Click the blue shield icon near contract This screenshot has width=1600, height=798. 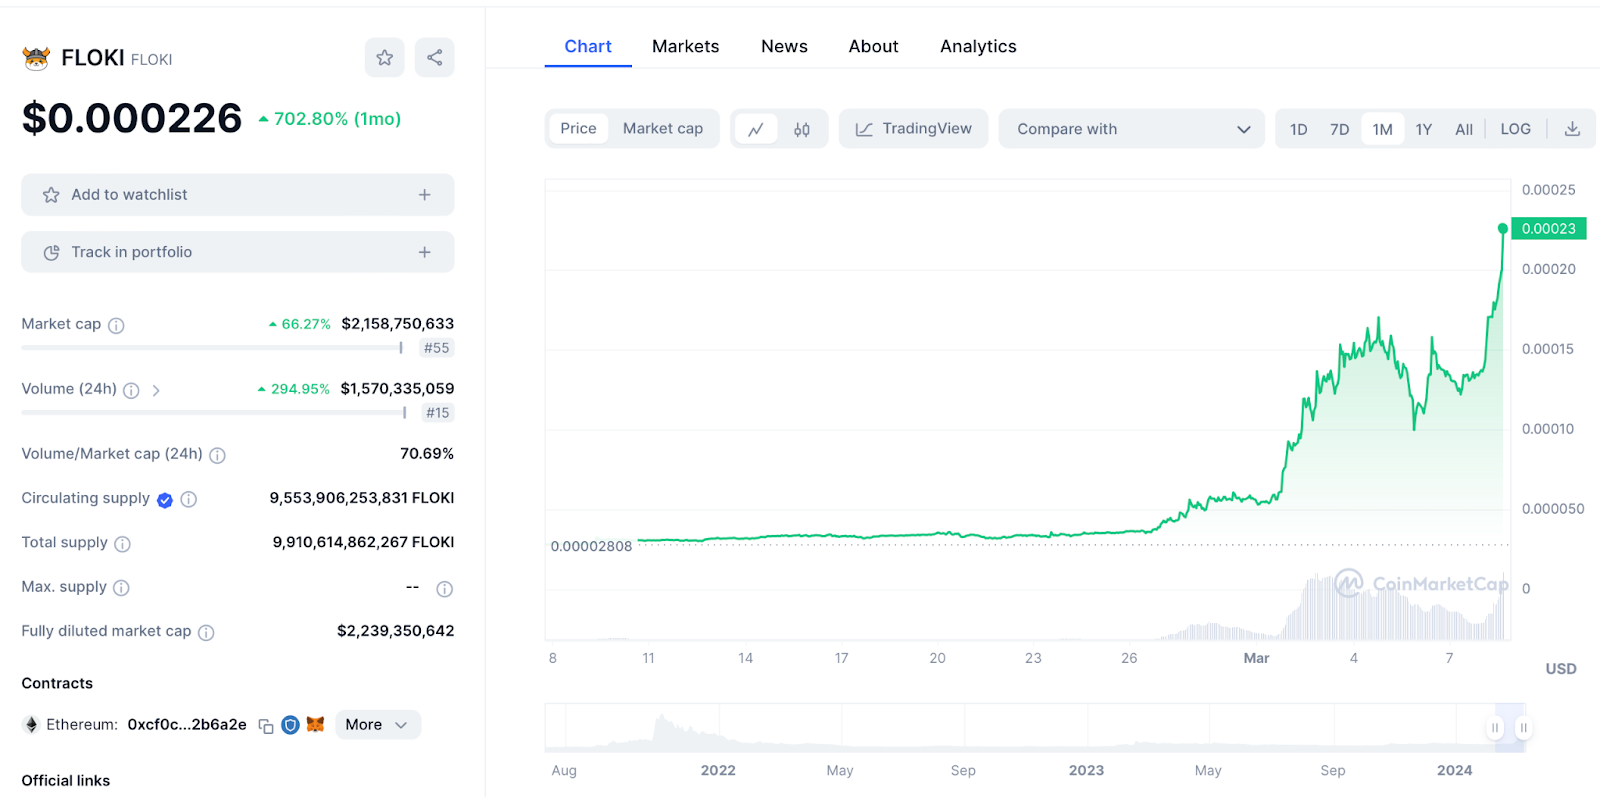click(290, 725)
